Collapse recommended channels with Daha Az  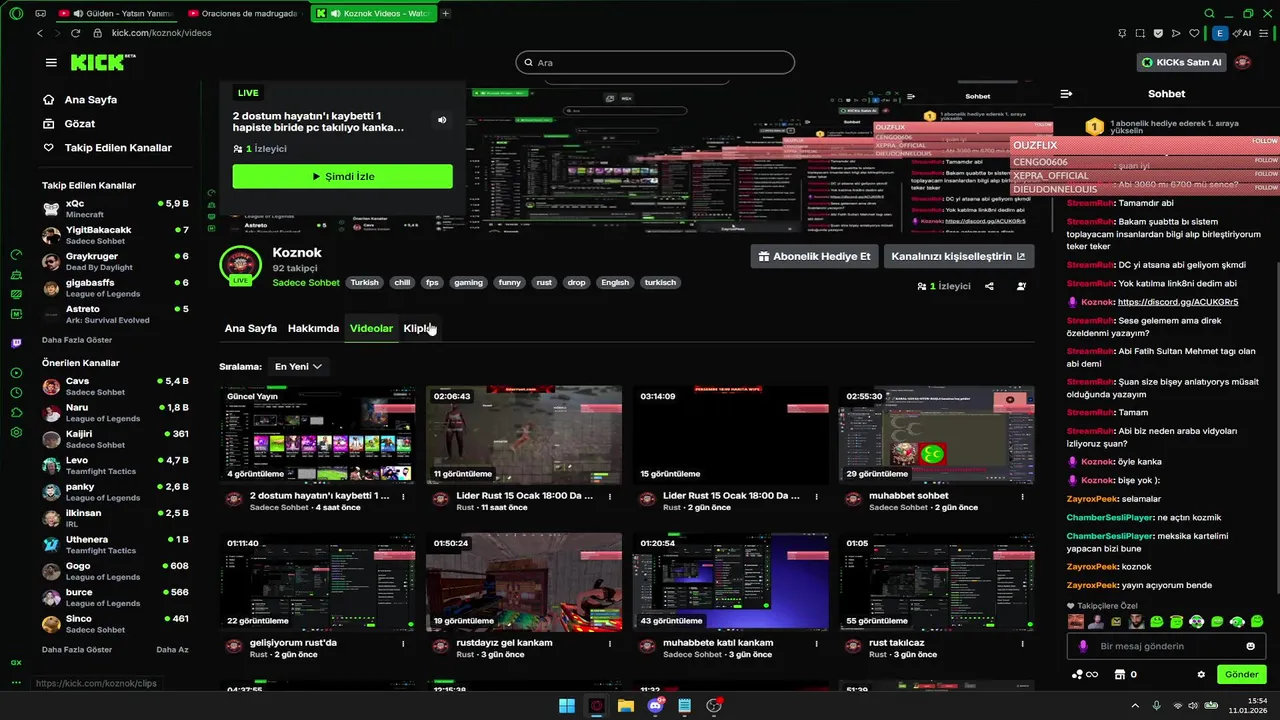tap(172, 650)
